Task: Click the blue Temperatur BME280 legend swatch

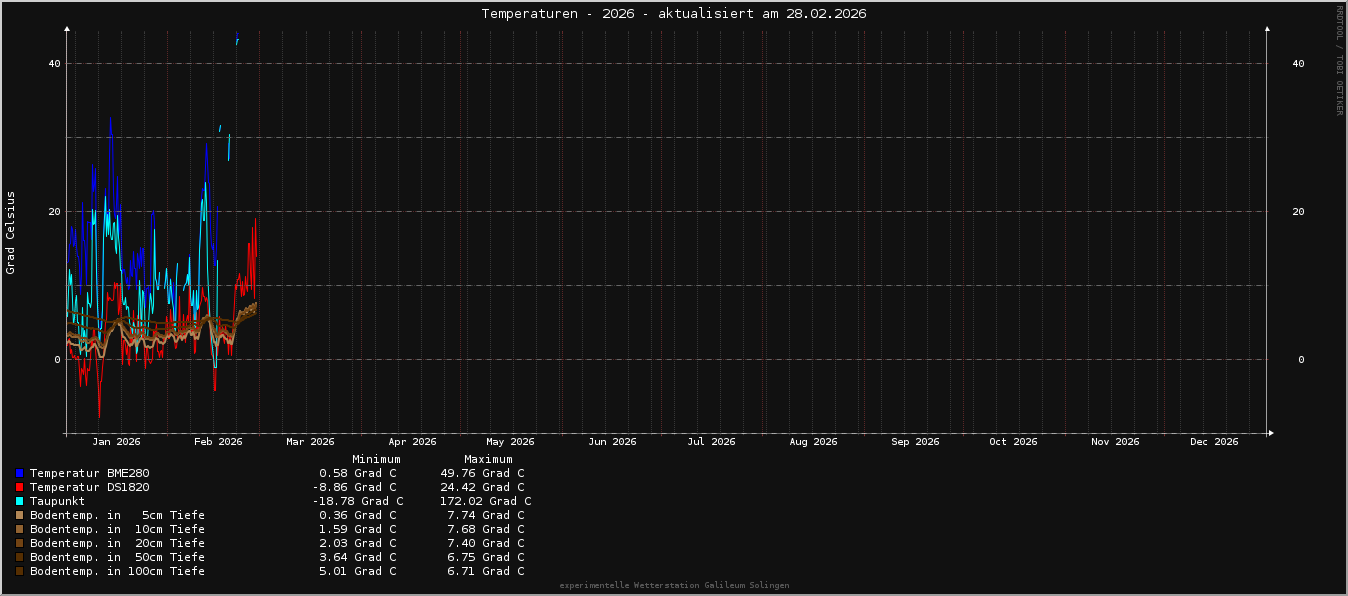Action: (19, 473)
